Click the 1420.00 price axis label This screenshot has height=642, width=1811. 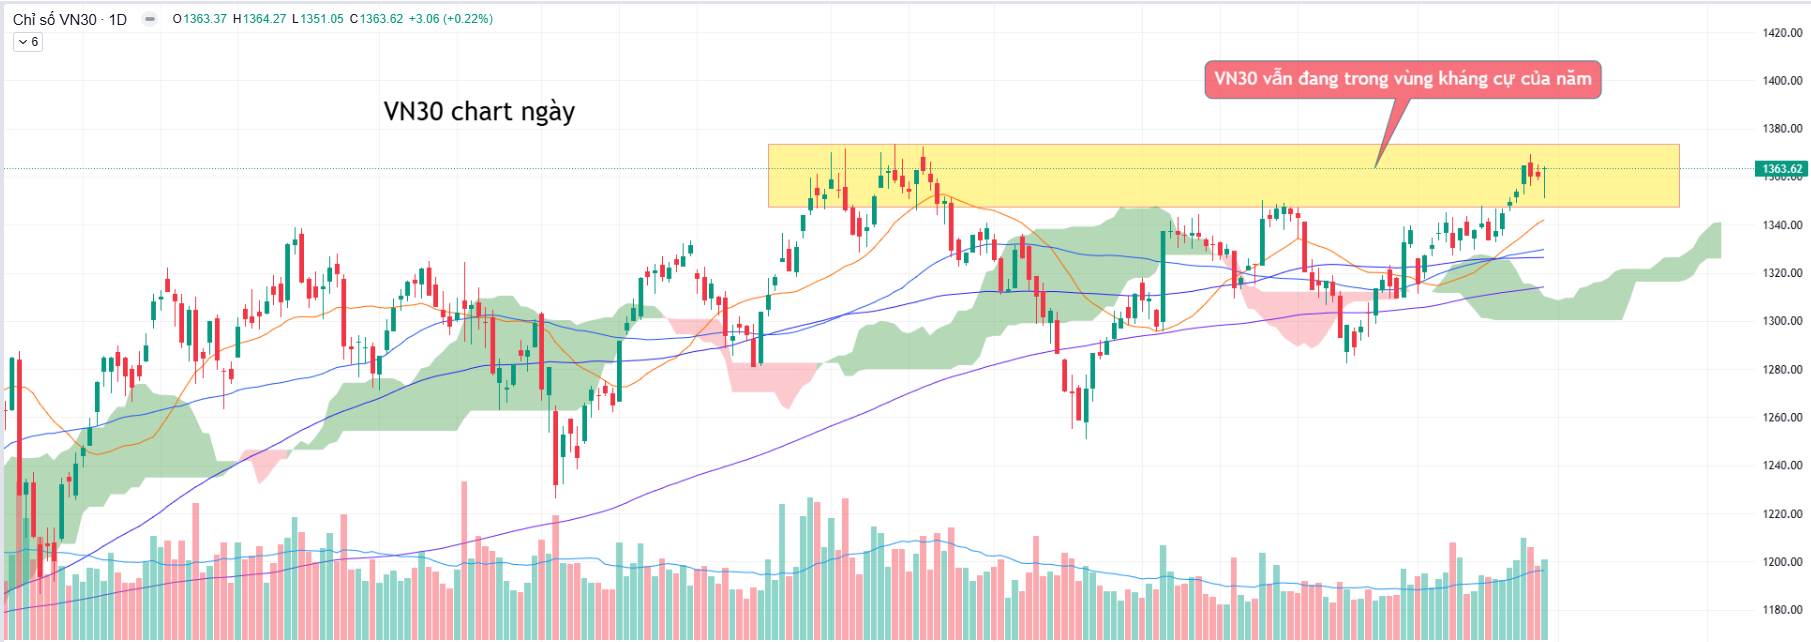[x=1781, y=33]
